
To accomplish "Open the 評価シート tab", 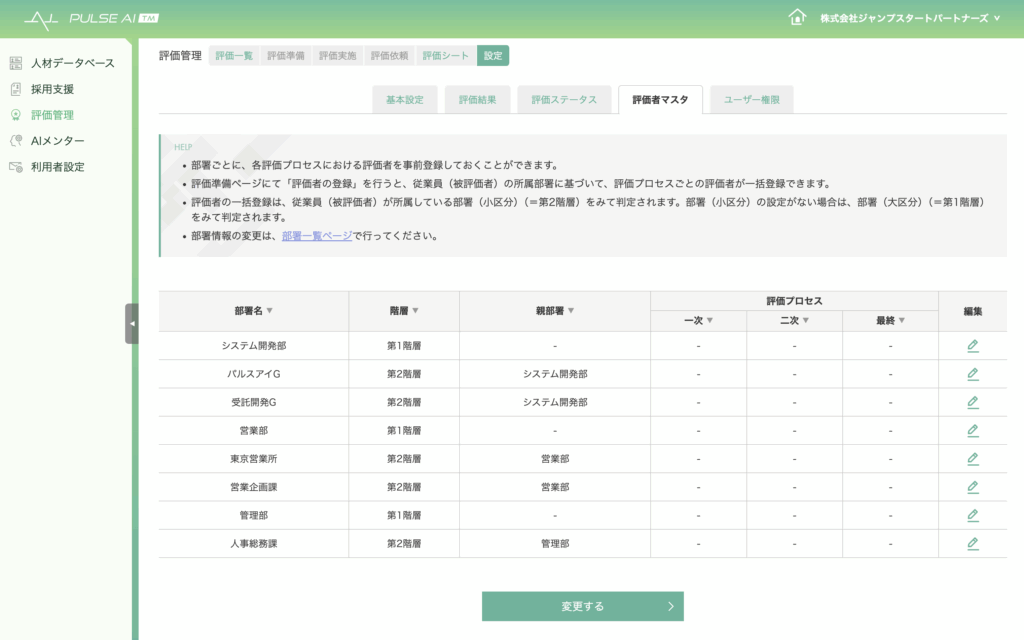I will pyautogui.click(x=445, y=56).
